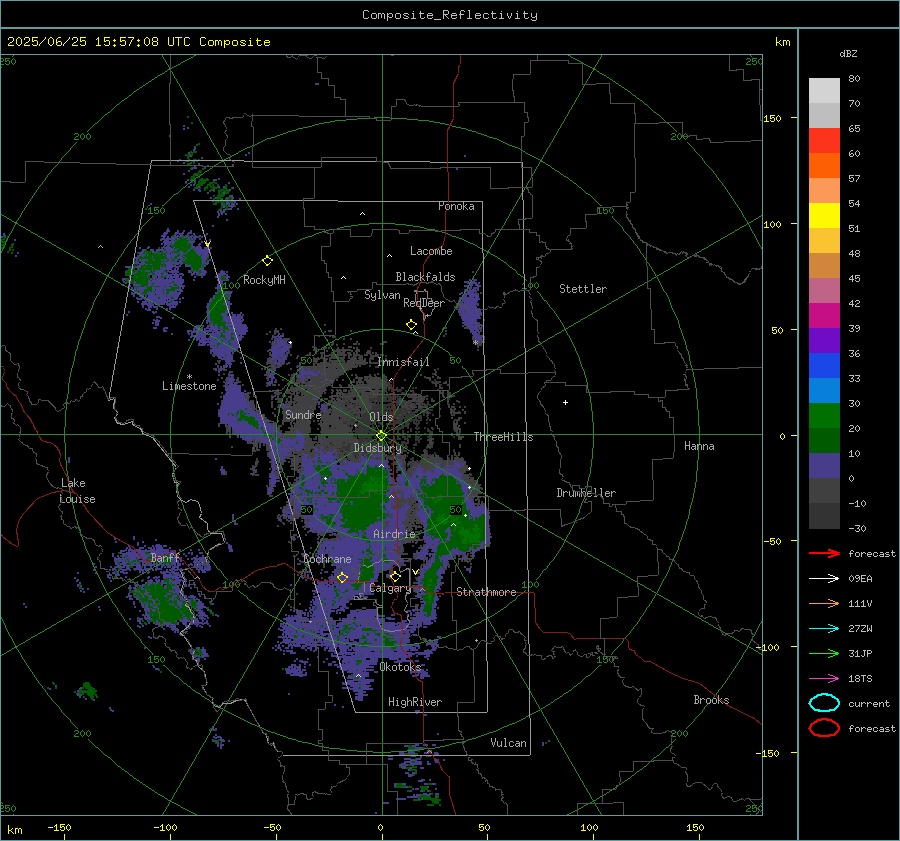Screen dimensions: 900x841
Task: Select the 36 dBZ purple color swatch
Action: 824,340
